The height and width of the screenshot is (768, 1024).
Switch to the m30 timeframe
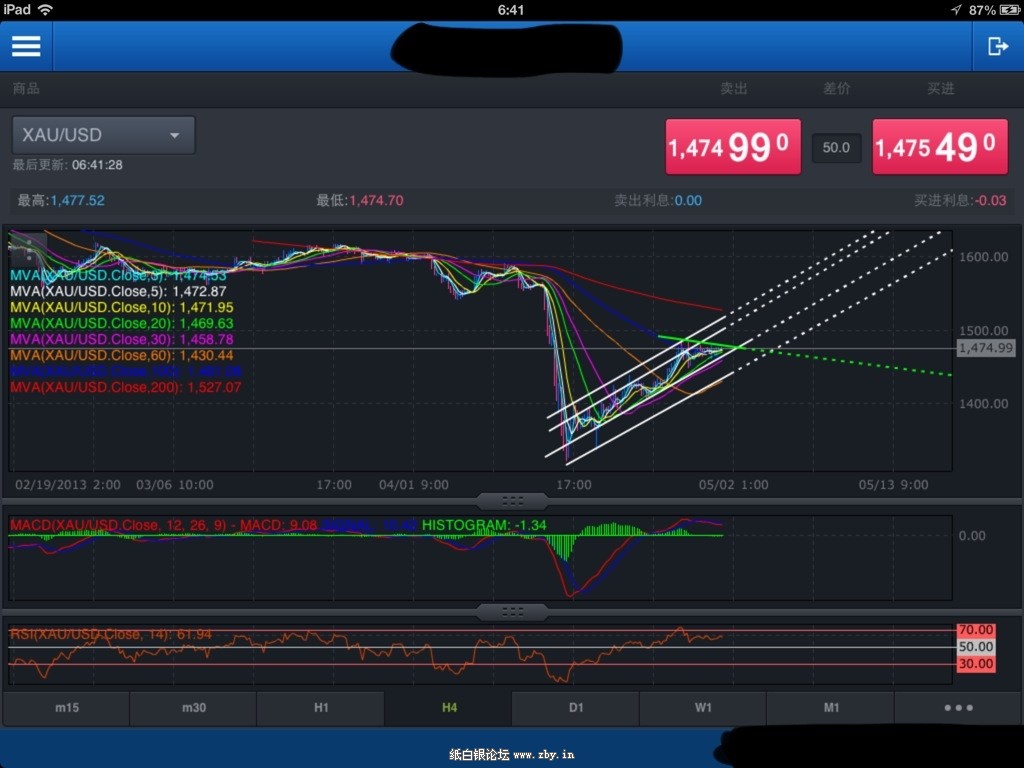coord(194,708)
